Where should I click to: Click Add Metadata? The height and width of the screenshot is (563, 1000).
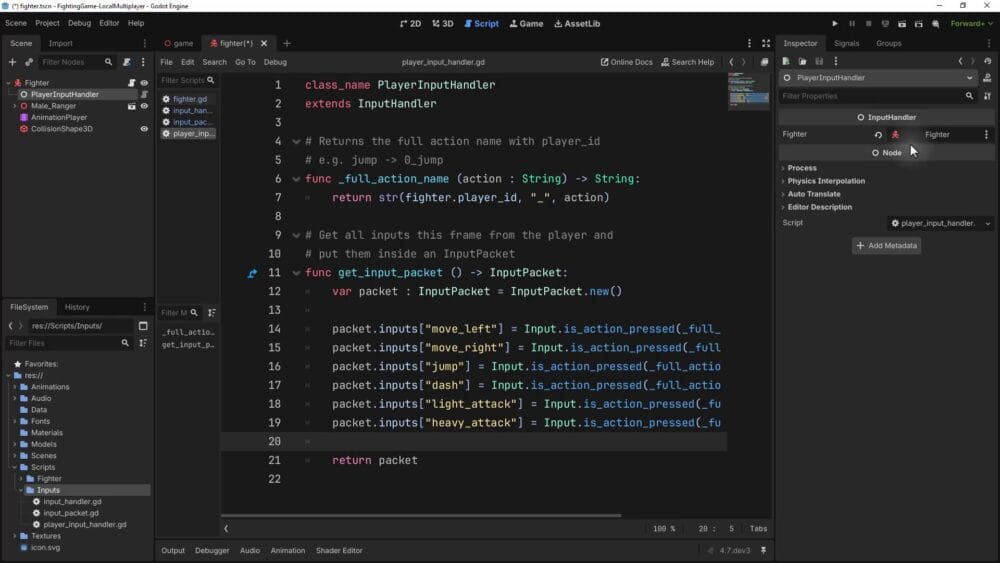click(886, 245)
